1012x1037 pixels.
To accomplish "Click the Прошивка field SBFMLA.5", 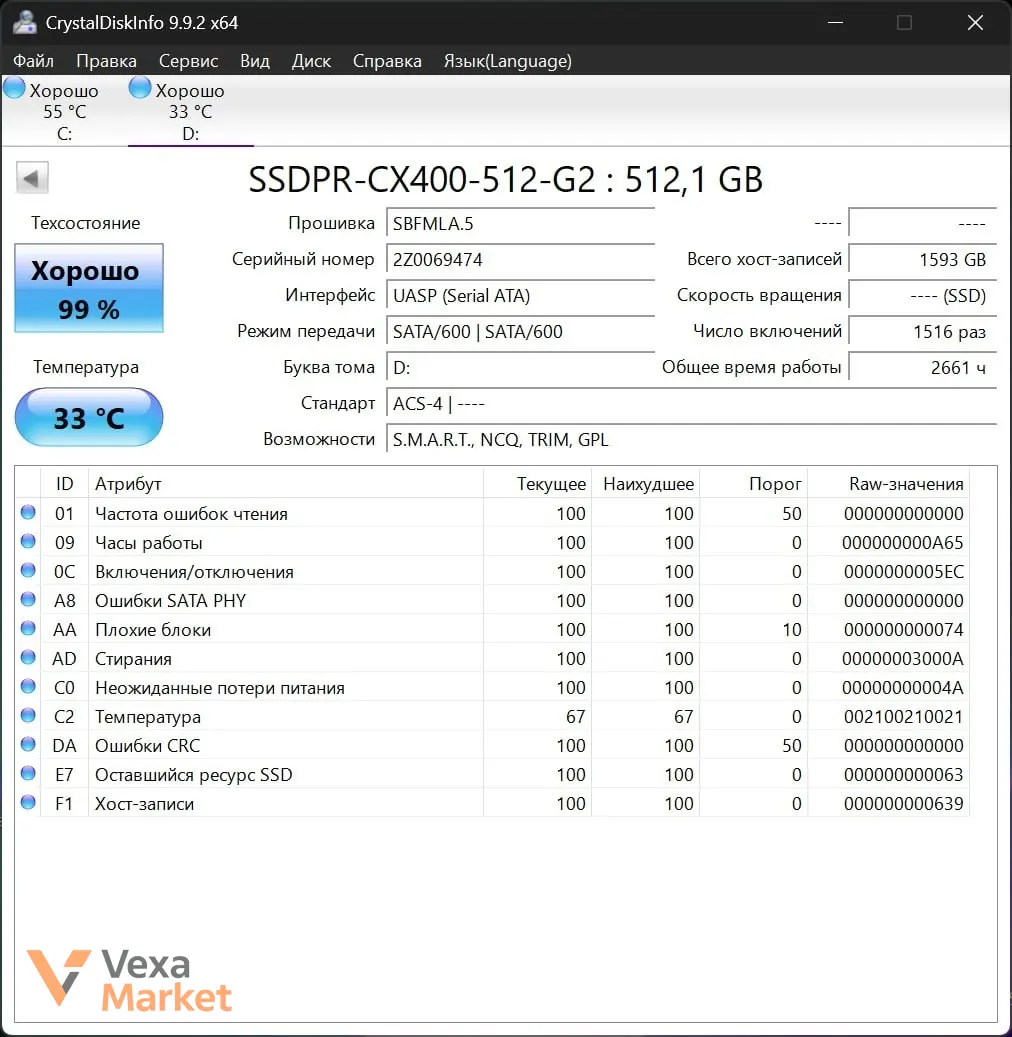I will pyautogui.click(x=520, y=224).
